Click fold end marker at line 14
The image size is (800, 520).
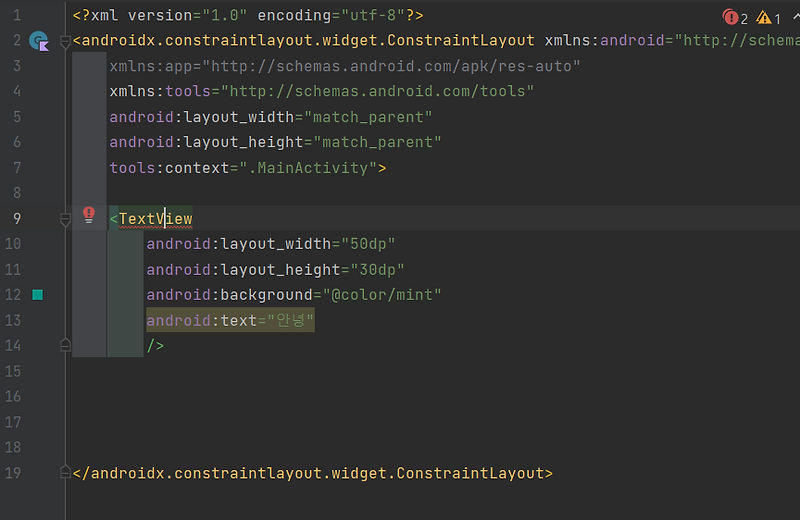(x=65, y=345)
